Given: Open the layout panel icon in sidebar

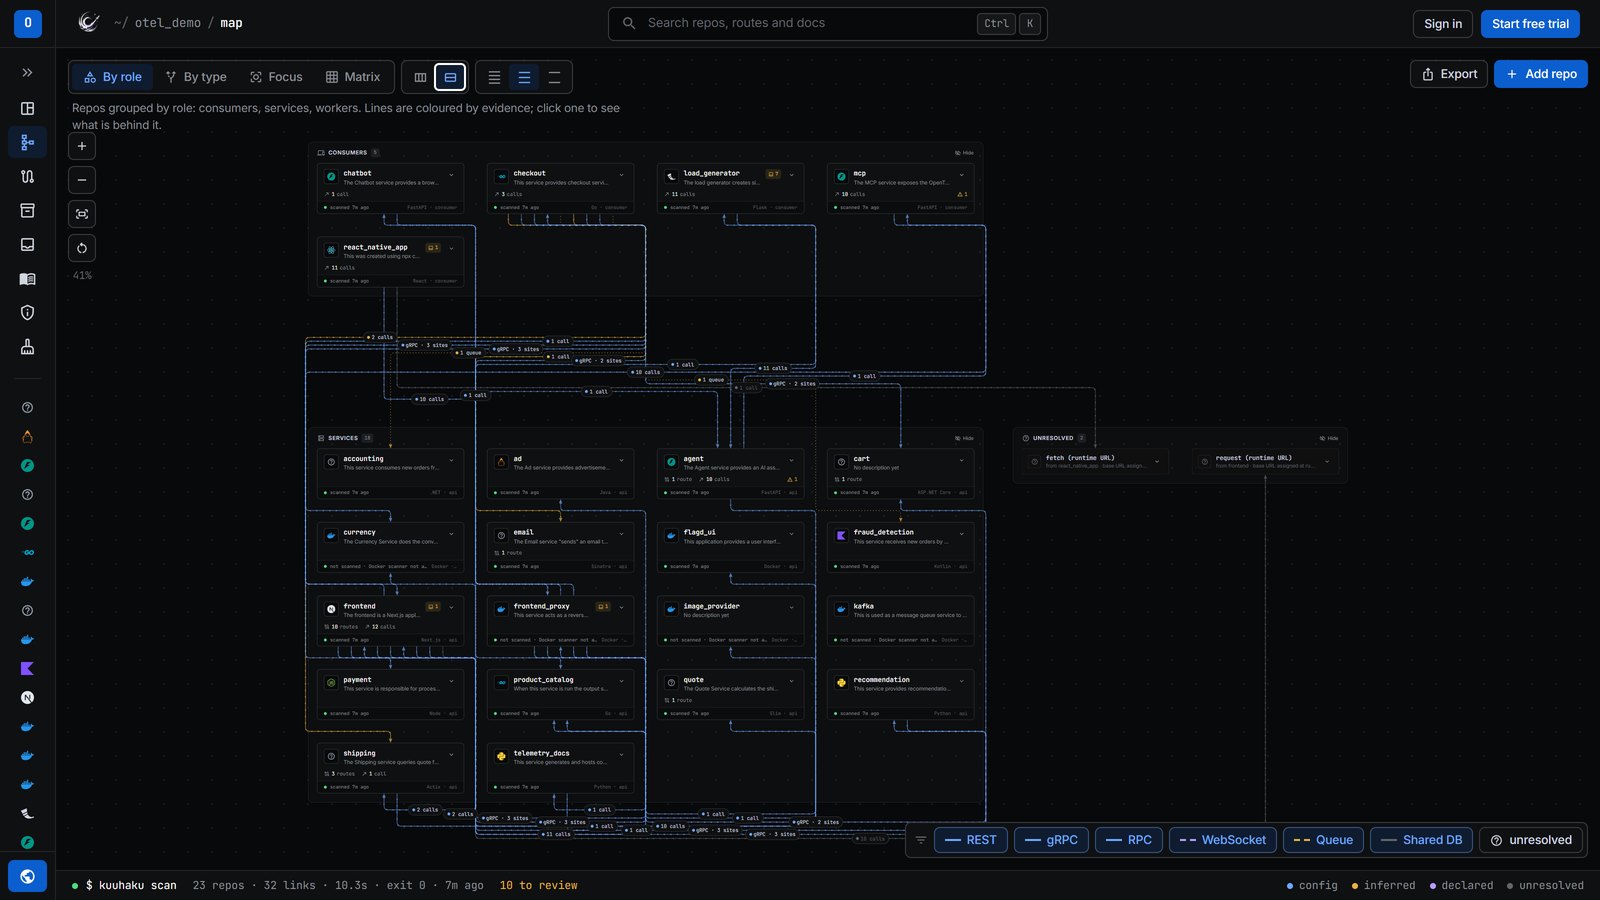Looking at the screenshot, I should 27,108.
